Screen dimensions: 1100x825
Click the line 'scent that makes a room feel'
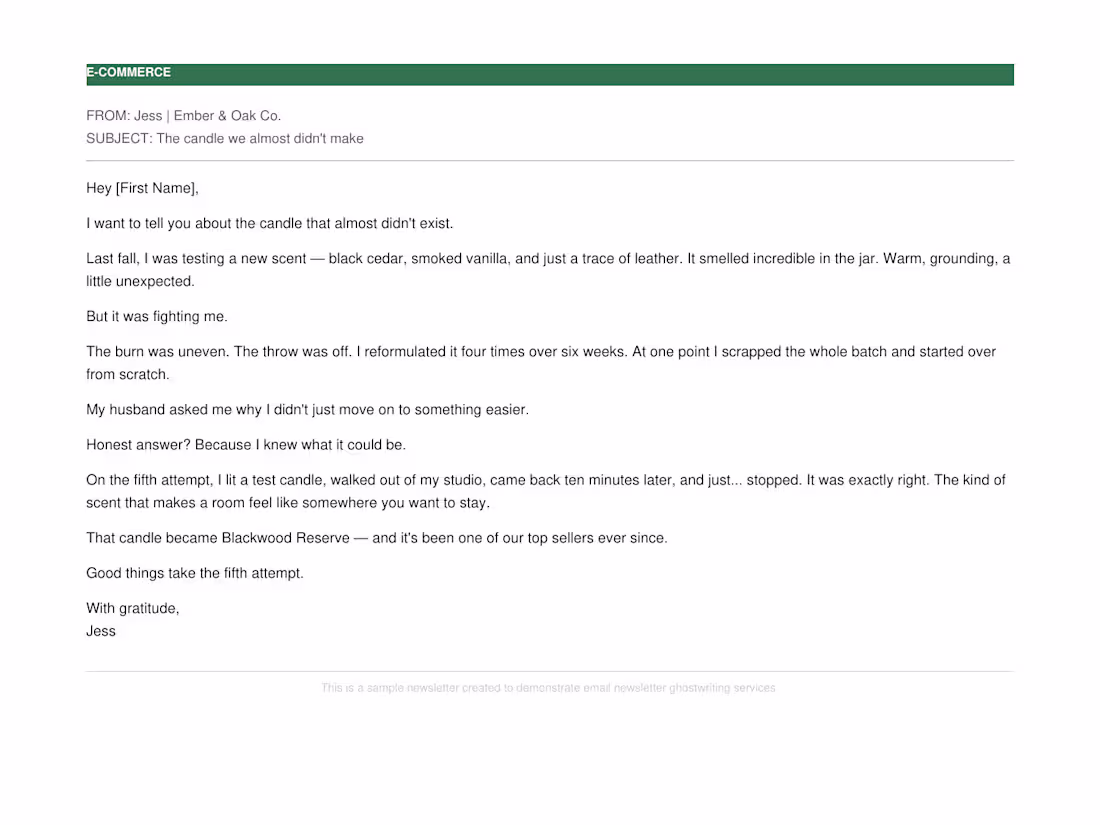click(288, 503)
